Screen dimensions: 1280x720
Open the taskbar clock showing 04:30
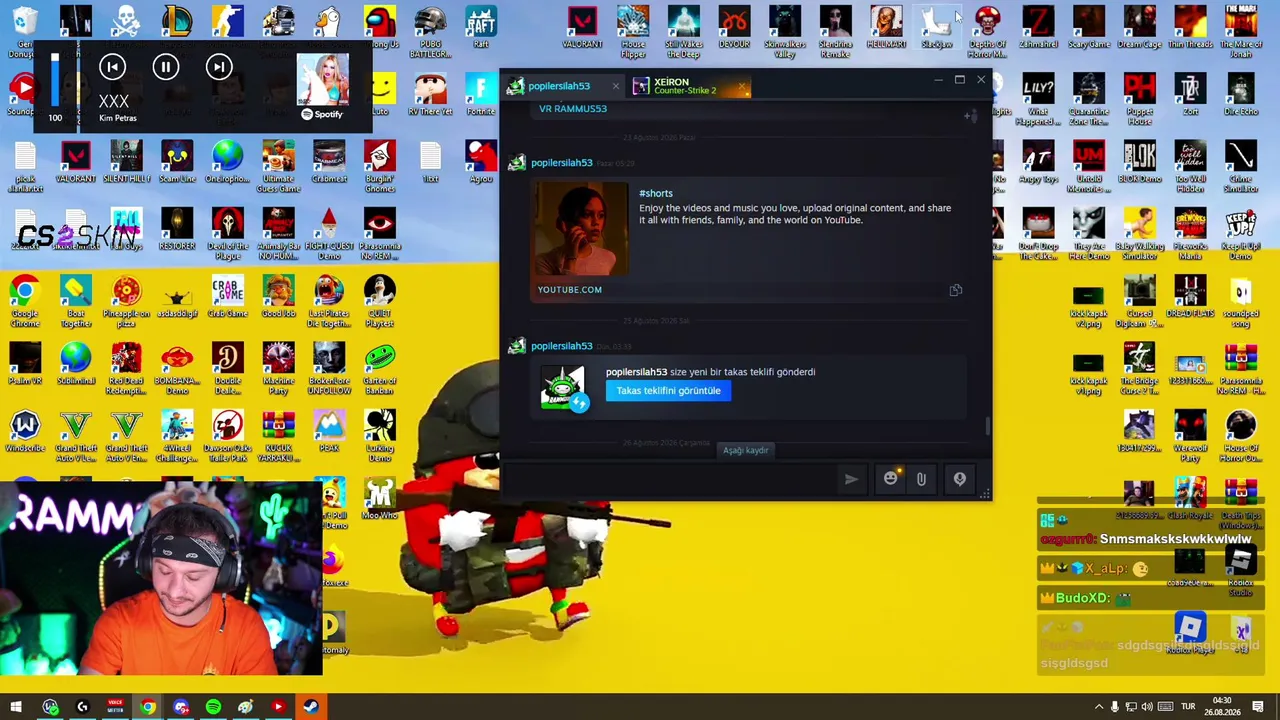pos(1222,707)
